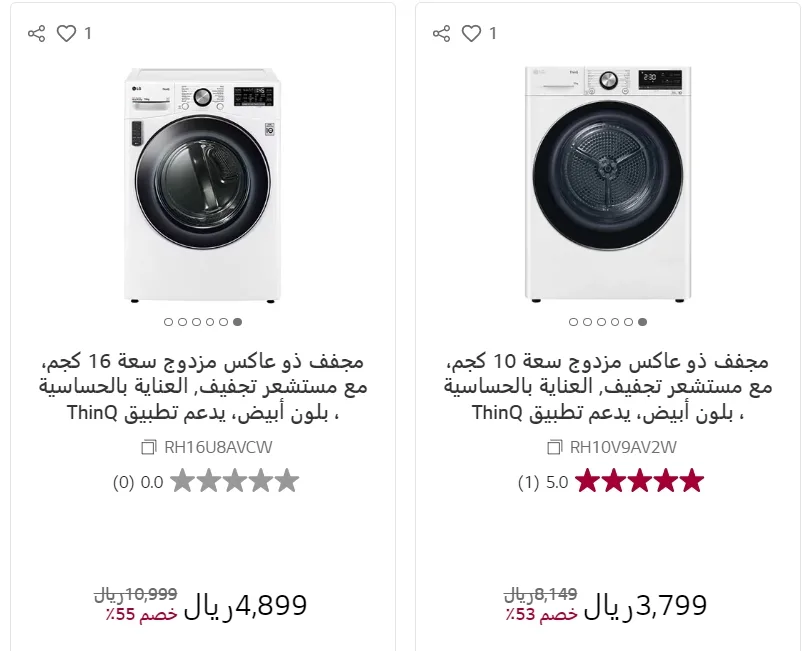The width and height of the screenshot is (802, 651).
Task: Share the RH16U8AVCW 16 kg dryer
Action: point(37,34)
